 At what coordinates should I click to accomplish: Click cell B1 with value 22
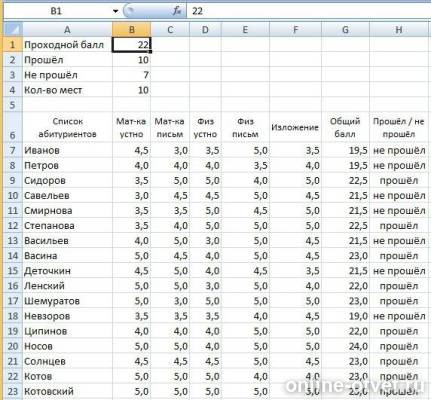[x=132, y=45]
